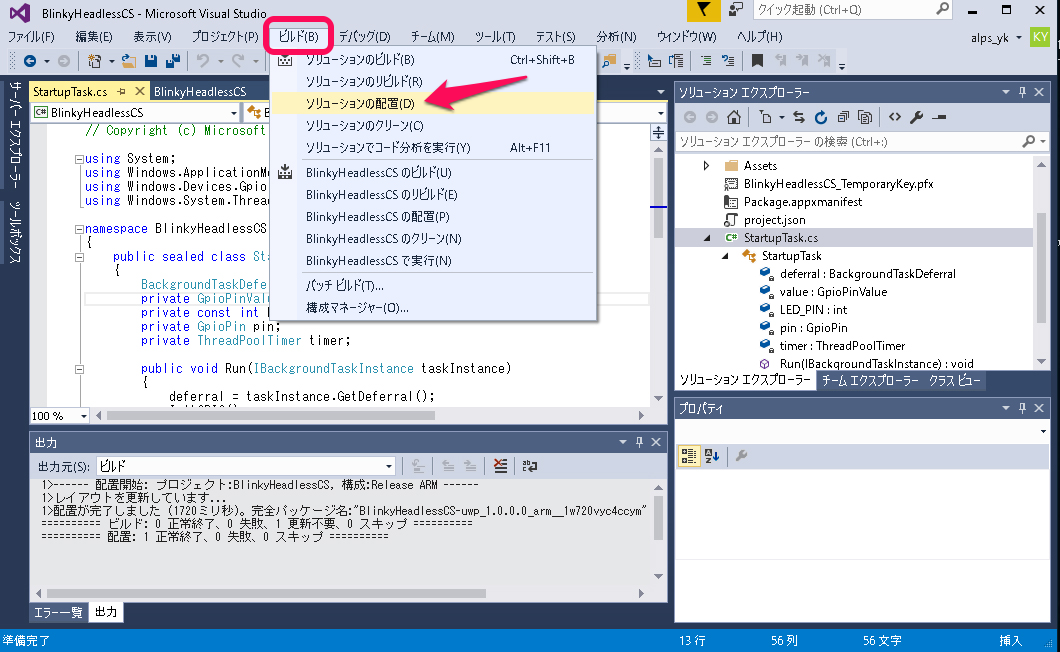Switch to the Class View tab
Image resolution: width=1060 pixels, height=652 pixels.
[955, 380]
